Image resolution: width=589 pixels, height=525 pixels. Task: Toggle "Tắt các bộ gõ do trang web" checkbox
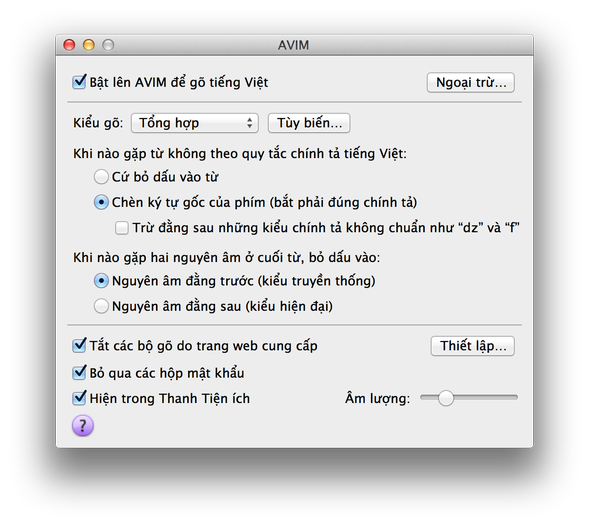tap(79, 345)
